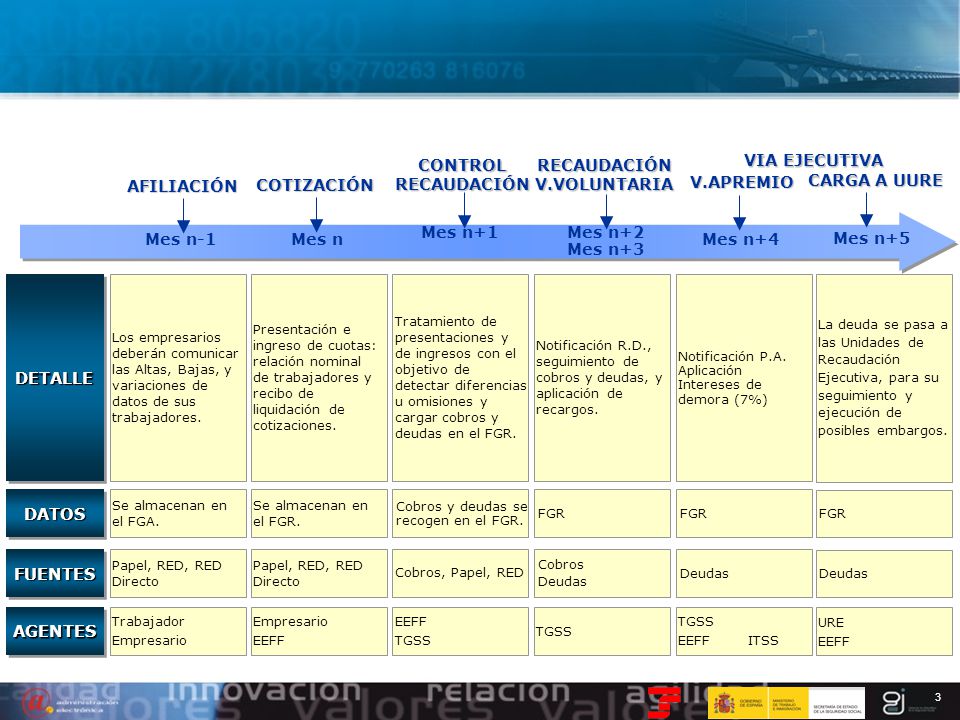960x720 pixels.
Task: Select the Mes n+4 timeline marker
Action: pyautogui.click(x=741, y=239)
